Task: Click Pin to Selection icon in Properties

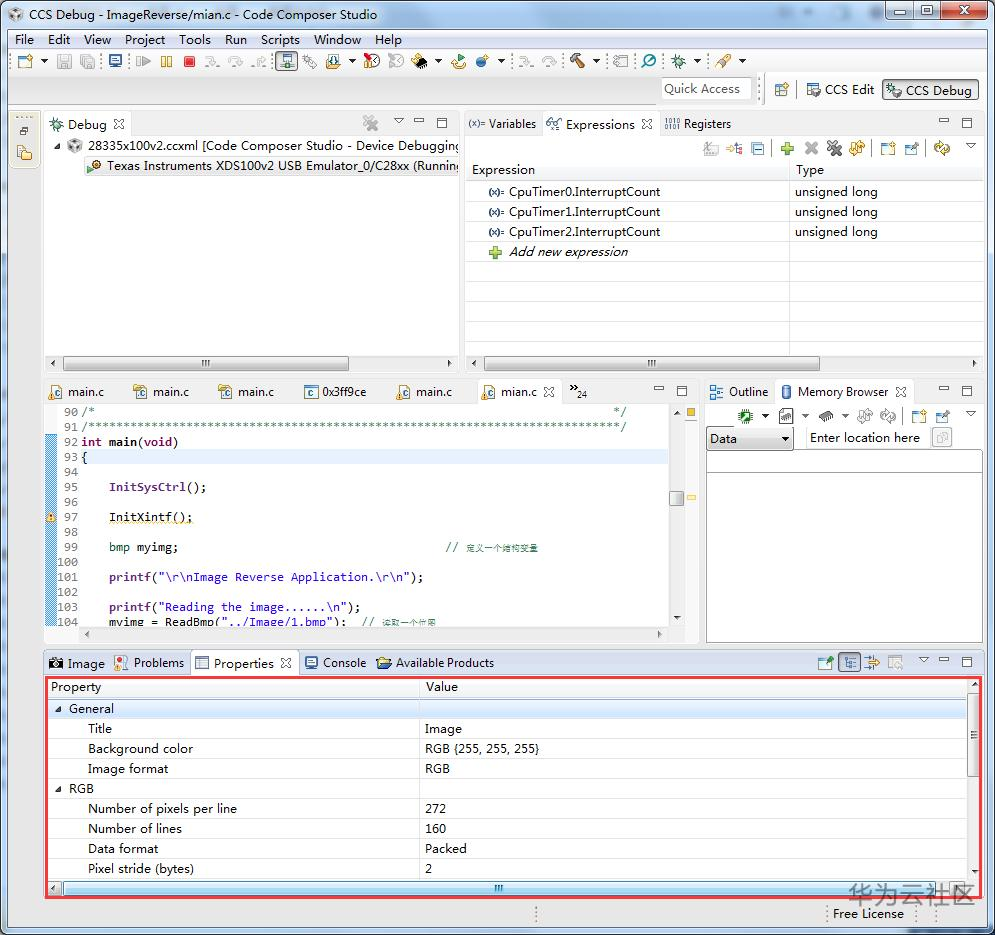Action: point(825,663)
